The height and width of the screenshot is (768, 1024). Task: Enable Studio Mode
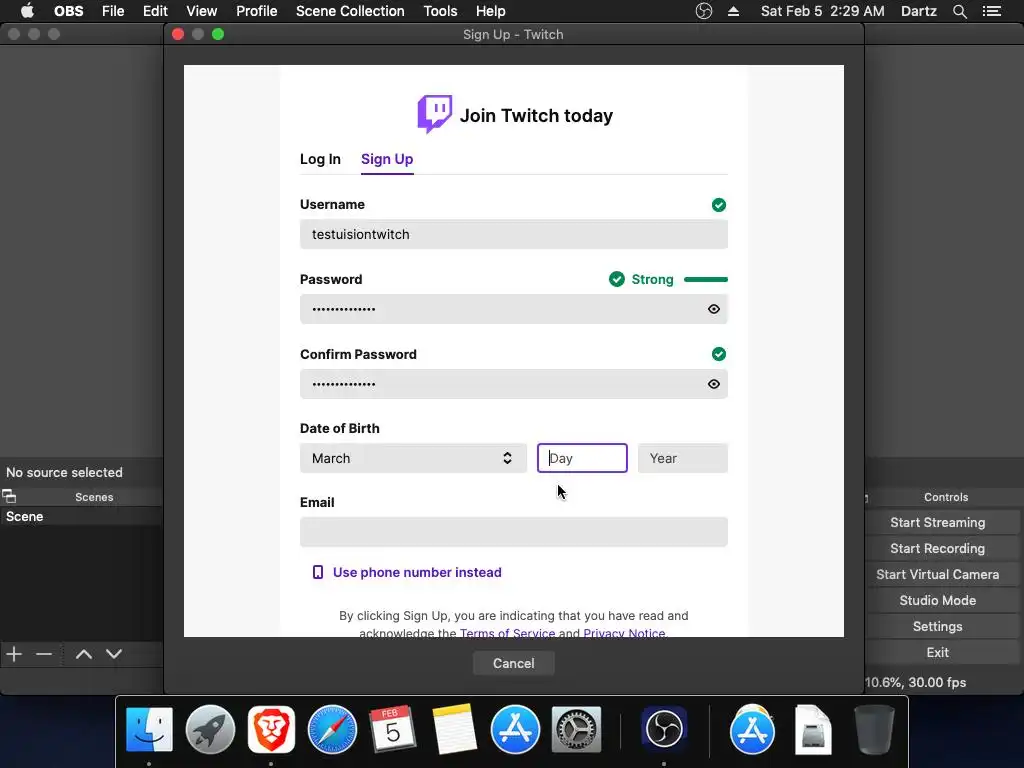click(x=937, y=600)
